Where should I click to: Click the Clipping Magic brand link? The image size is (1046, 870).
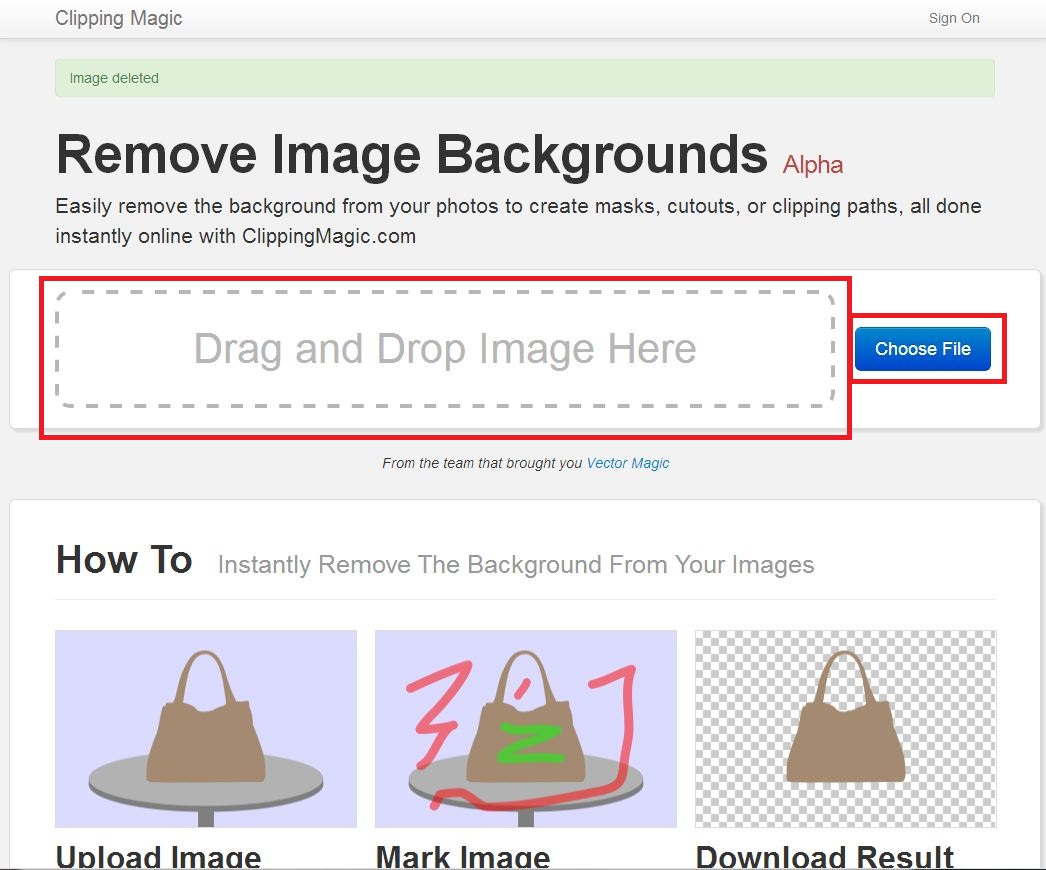[x=118, y=18]
